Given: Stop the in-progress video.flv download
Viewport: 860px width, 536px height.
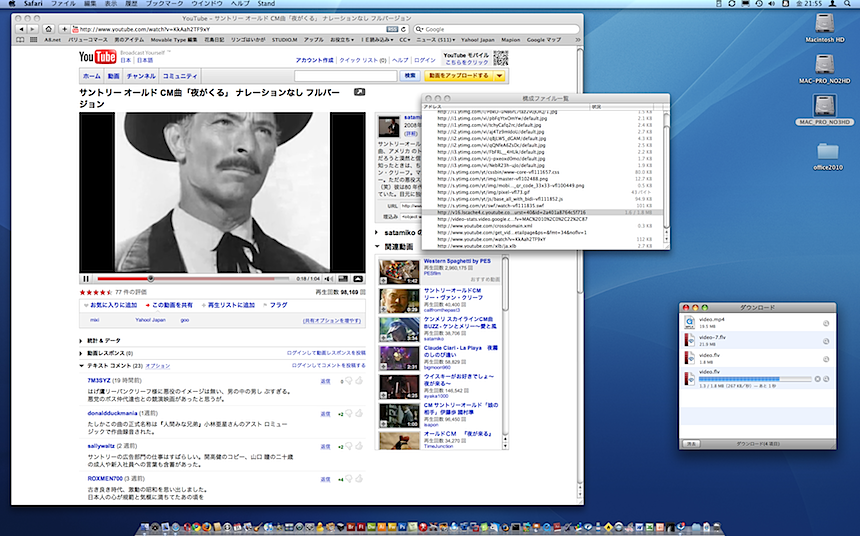Looking at the screenshot, I should click(817, 379).
